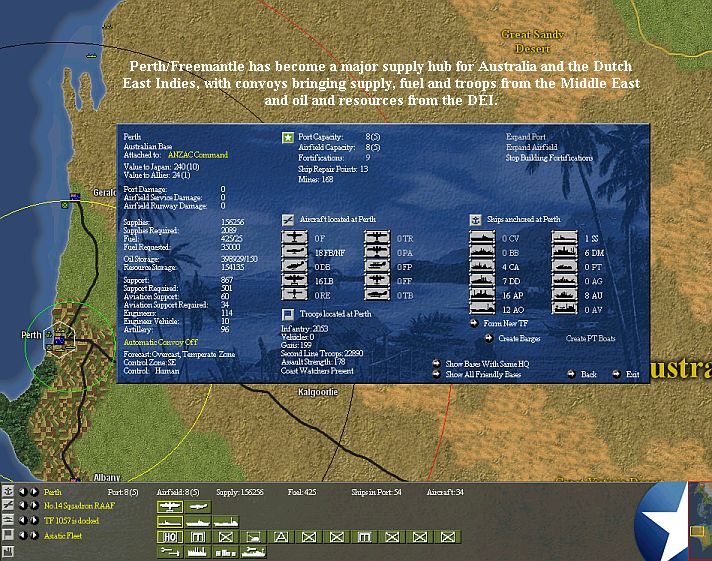Select the land units flag icon in bottom sidebar
The width and height of the screenshot is (712, 561).
pyautogui.click(x=8, y=535)
